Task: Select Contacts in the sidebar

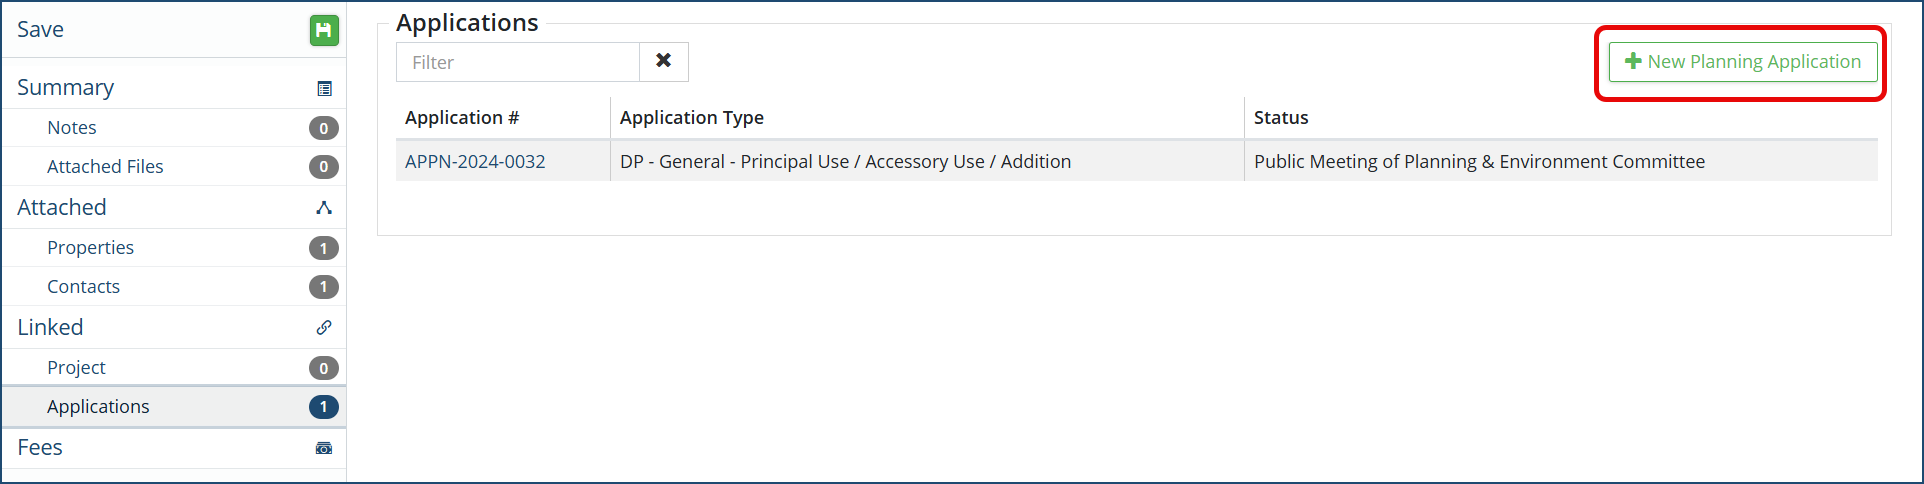Action: pos(83,287)
